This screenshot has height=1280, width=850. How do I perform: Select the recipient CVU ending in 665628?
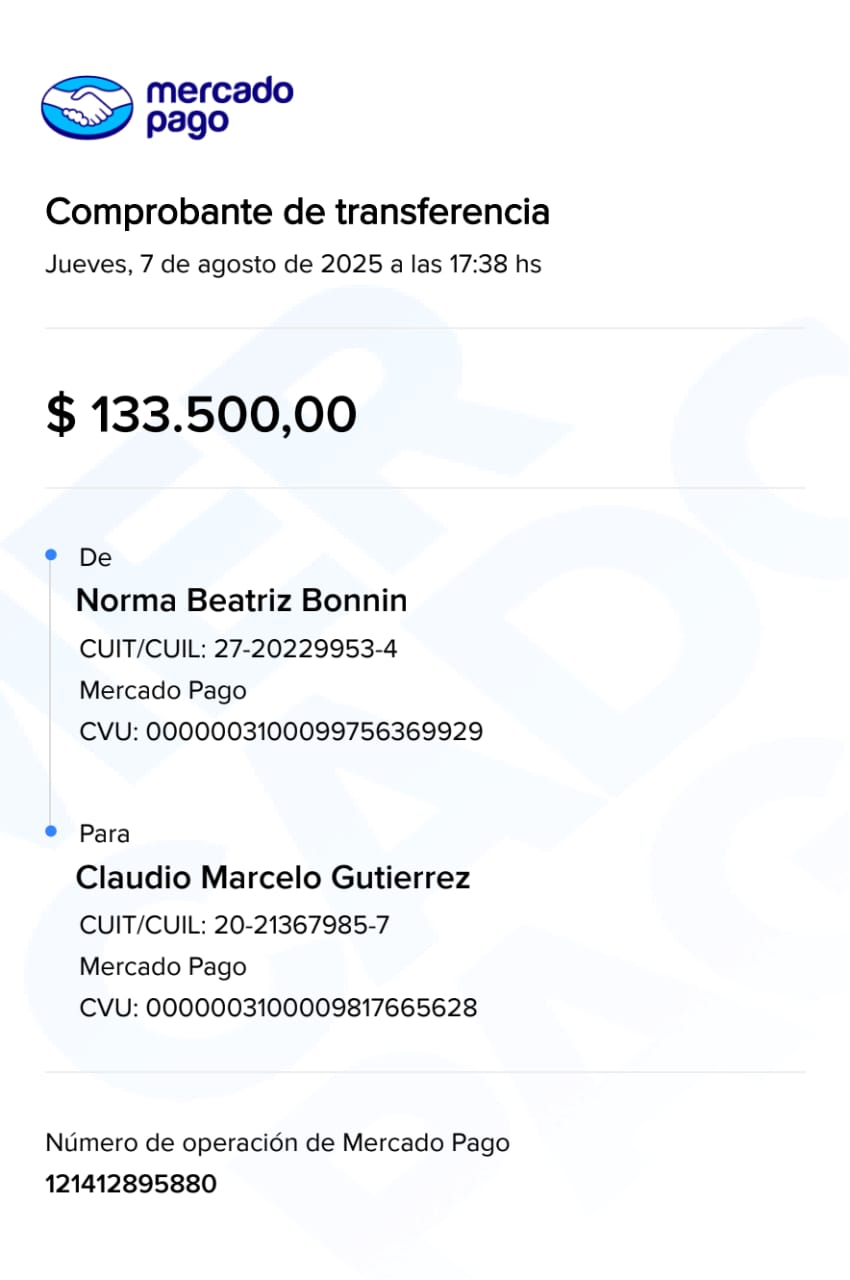[x=278, y=1008]
